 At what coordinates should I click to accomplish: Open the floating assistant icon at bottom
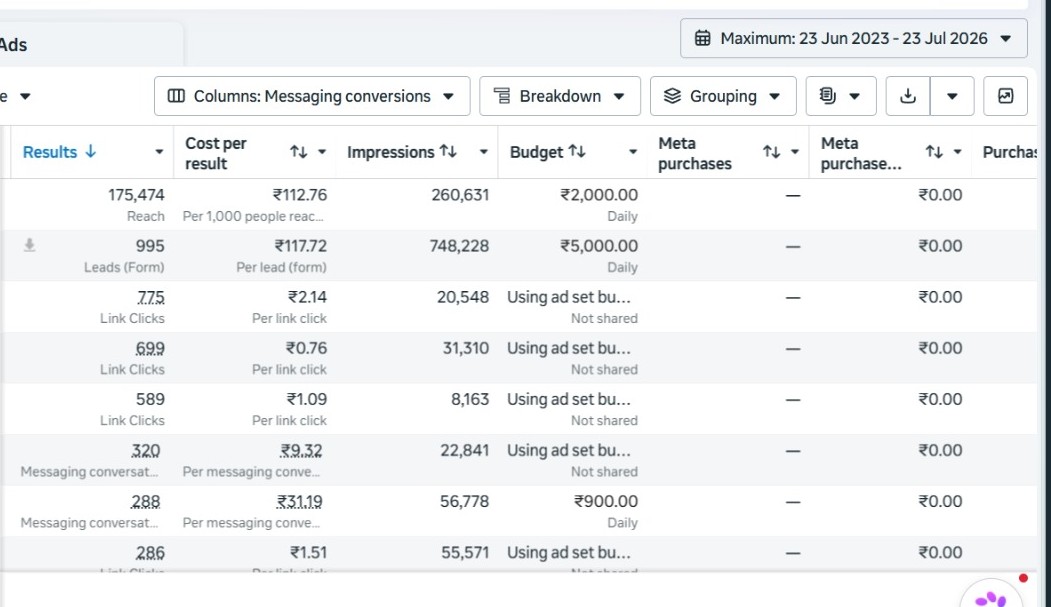tap(991, 596)
